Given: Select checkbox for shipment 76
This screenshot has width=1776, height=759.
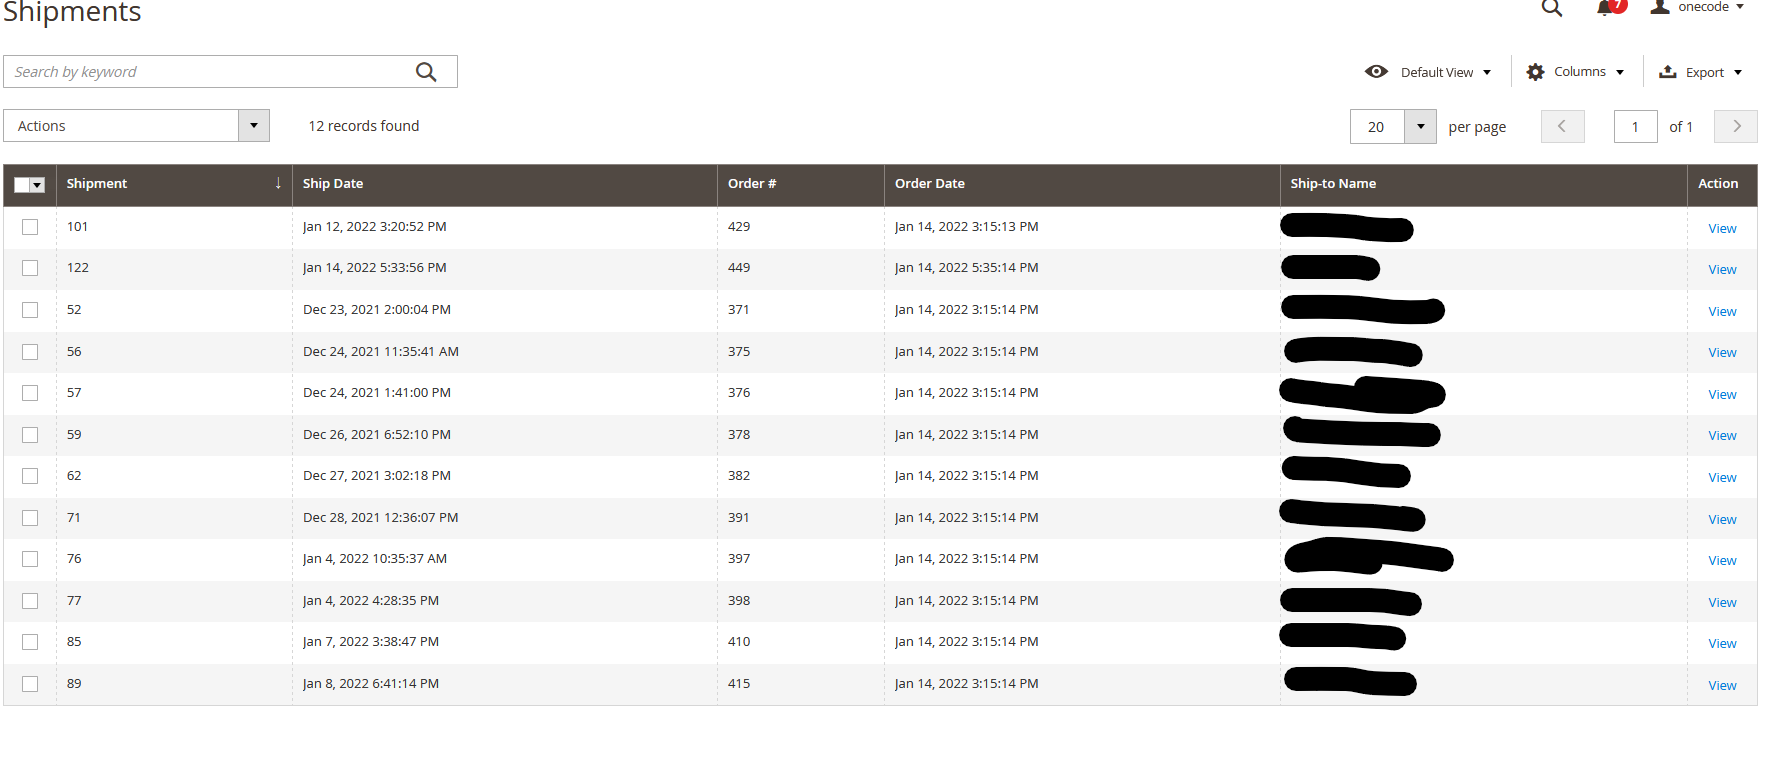Looking at the screenshot, I should tap(30, 559).
